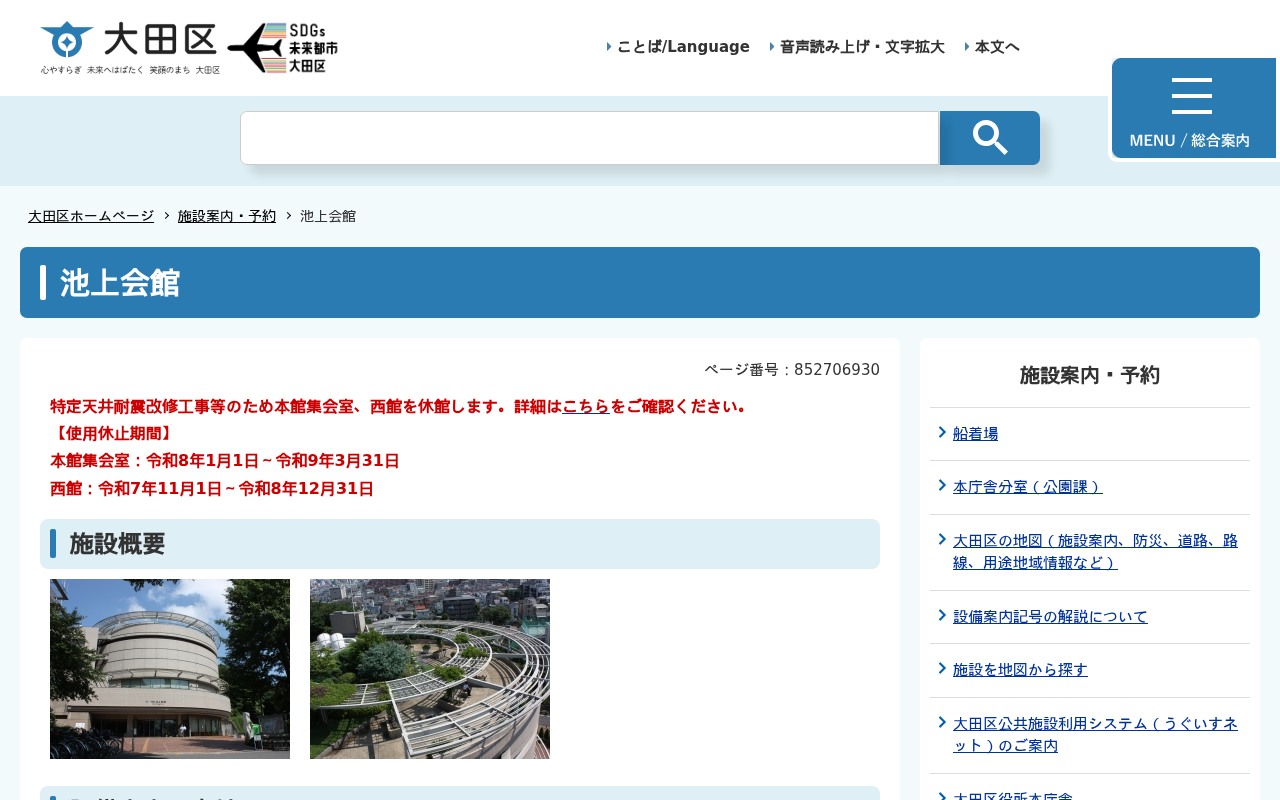Click the ページ番号：852706930 text

pos(792,370)
